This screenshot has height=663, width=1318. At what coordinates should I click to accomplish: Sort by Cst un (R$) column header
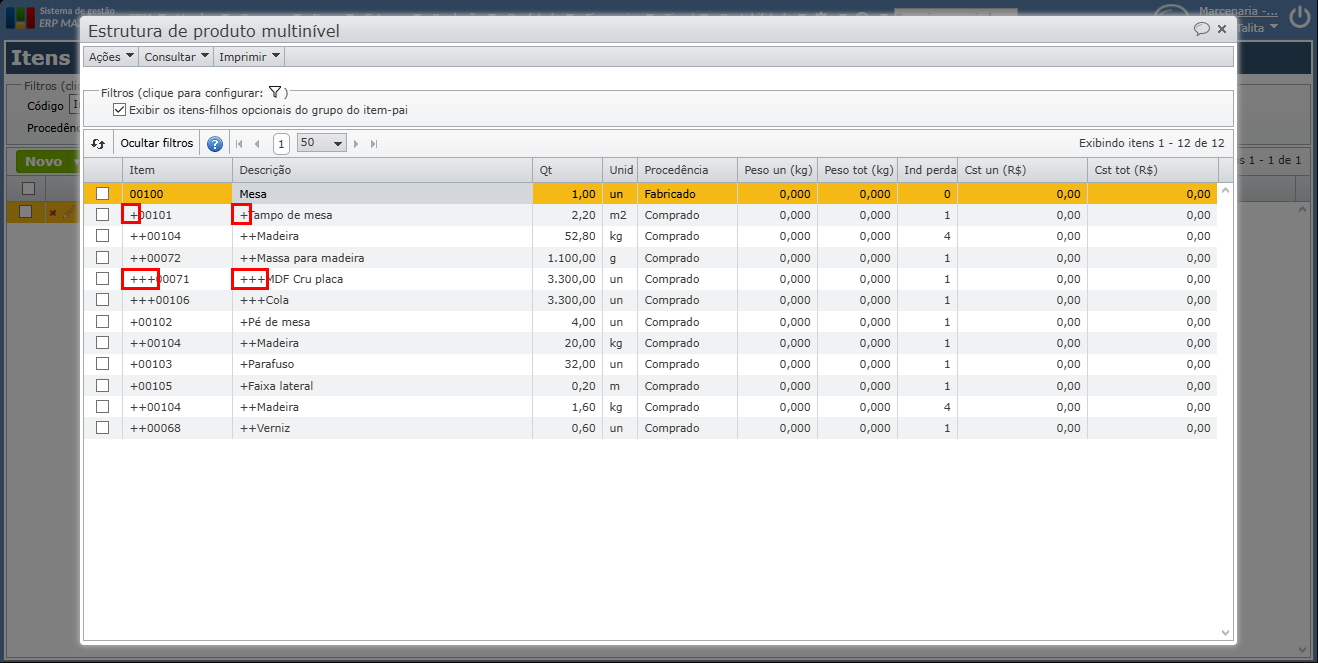1022,170
